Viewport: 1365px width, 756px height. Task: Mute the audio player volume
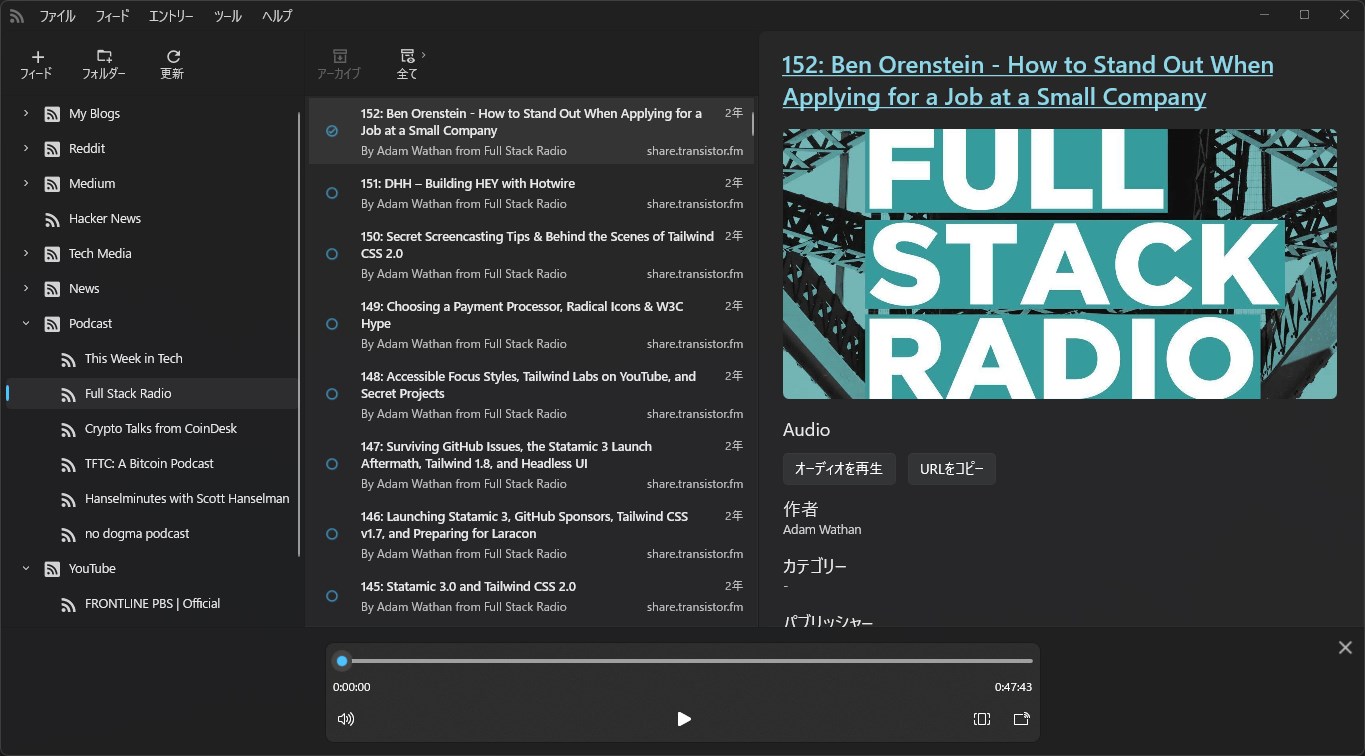tap(345, 718)
